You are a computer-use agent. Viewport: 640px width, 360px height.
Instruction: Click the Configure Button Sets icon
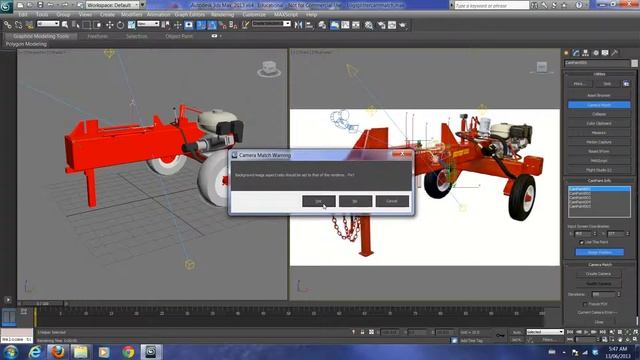[626, 84]
